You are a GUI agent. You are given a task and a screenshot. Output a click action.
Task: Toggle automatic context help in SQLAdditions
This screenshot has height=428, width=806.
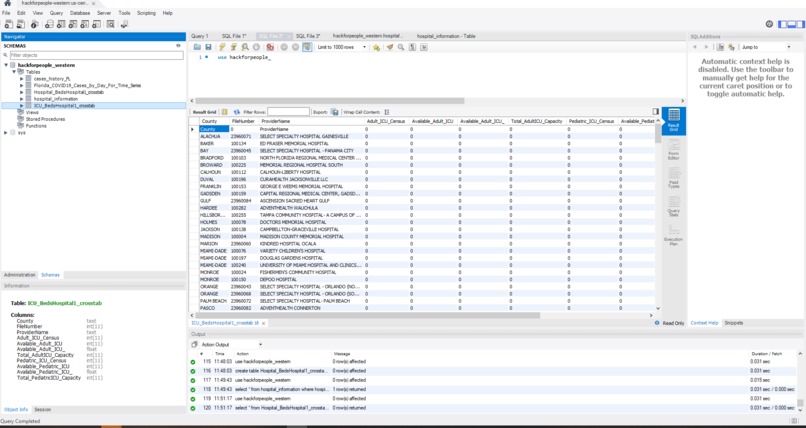(x=731, y=47)
